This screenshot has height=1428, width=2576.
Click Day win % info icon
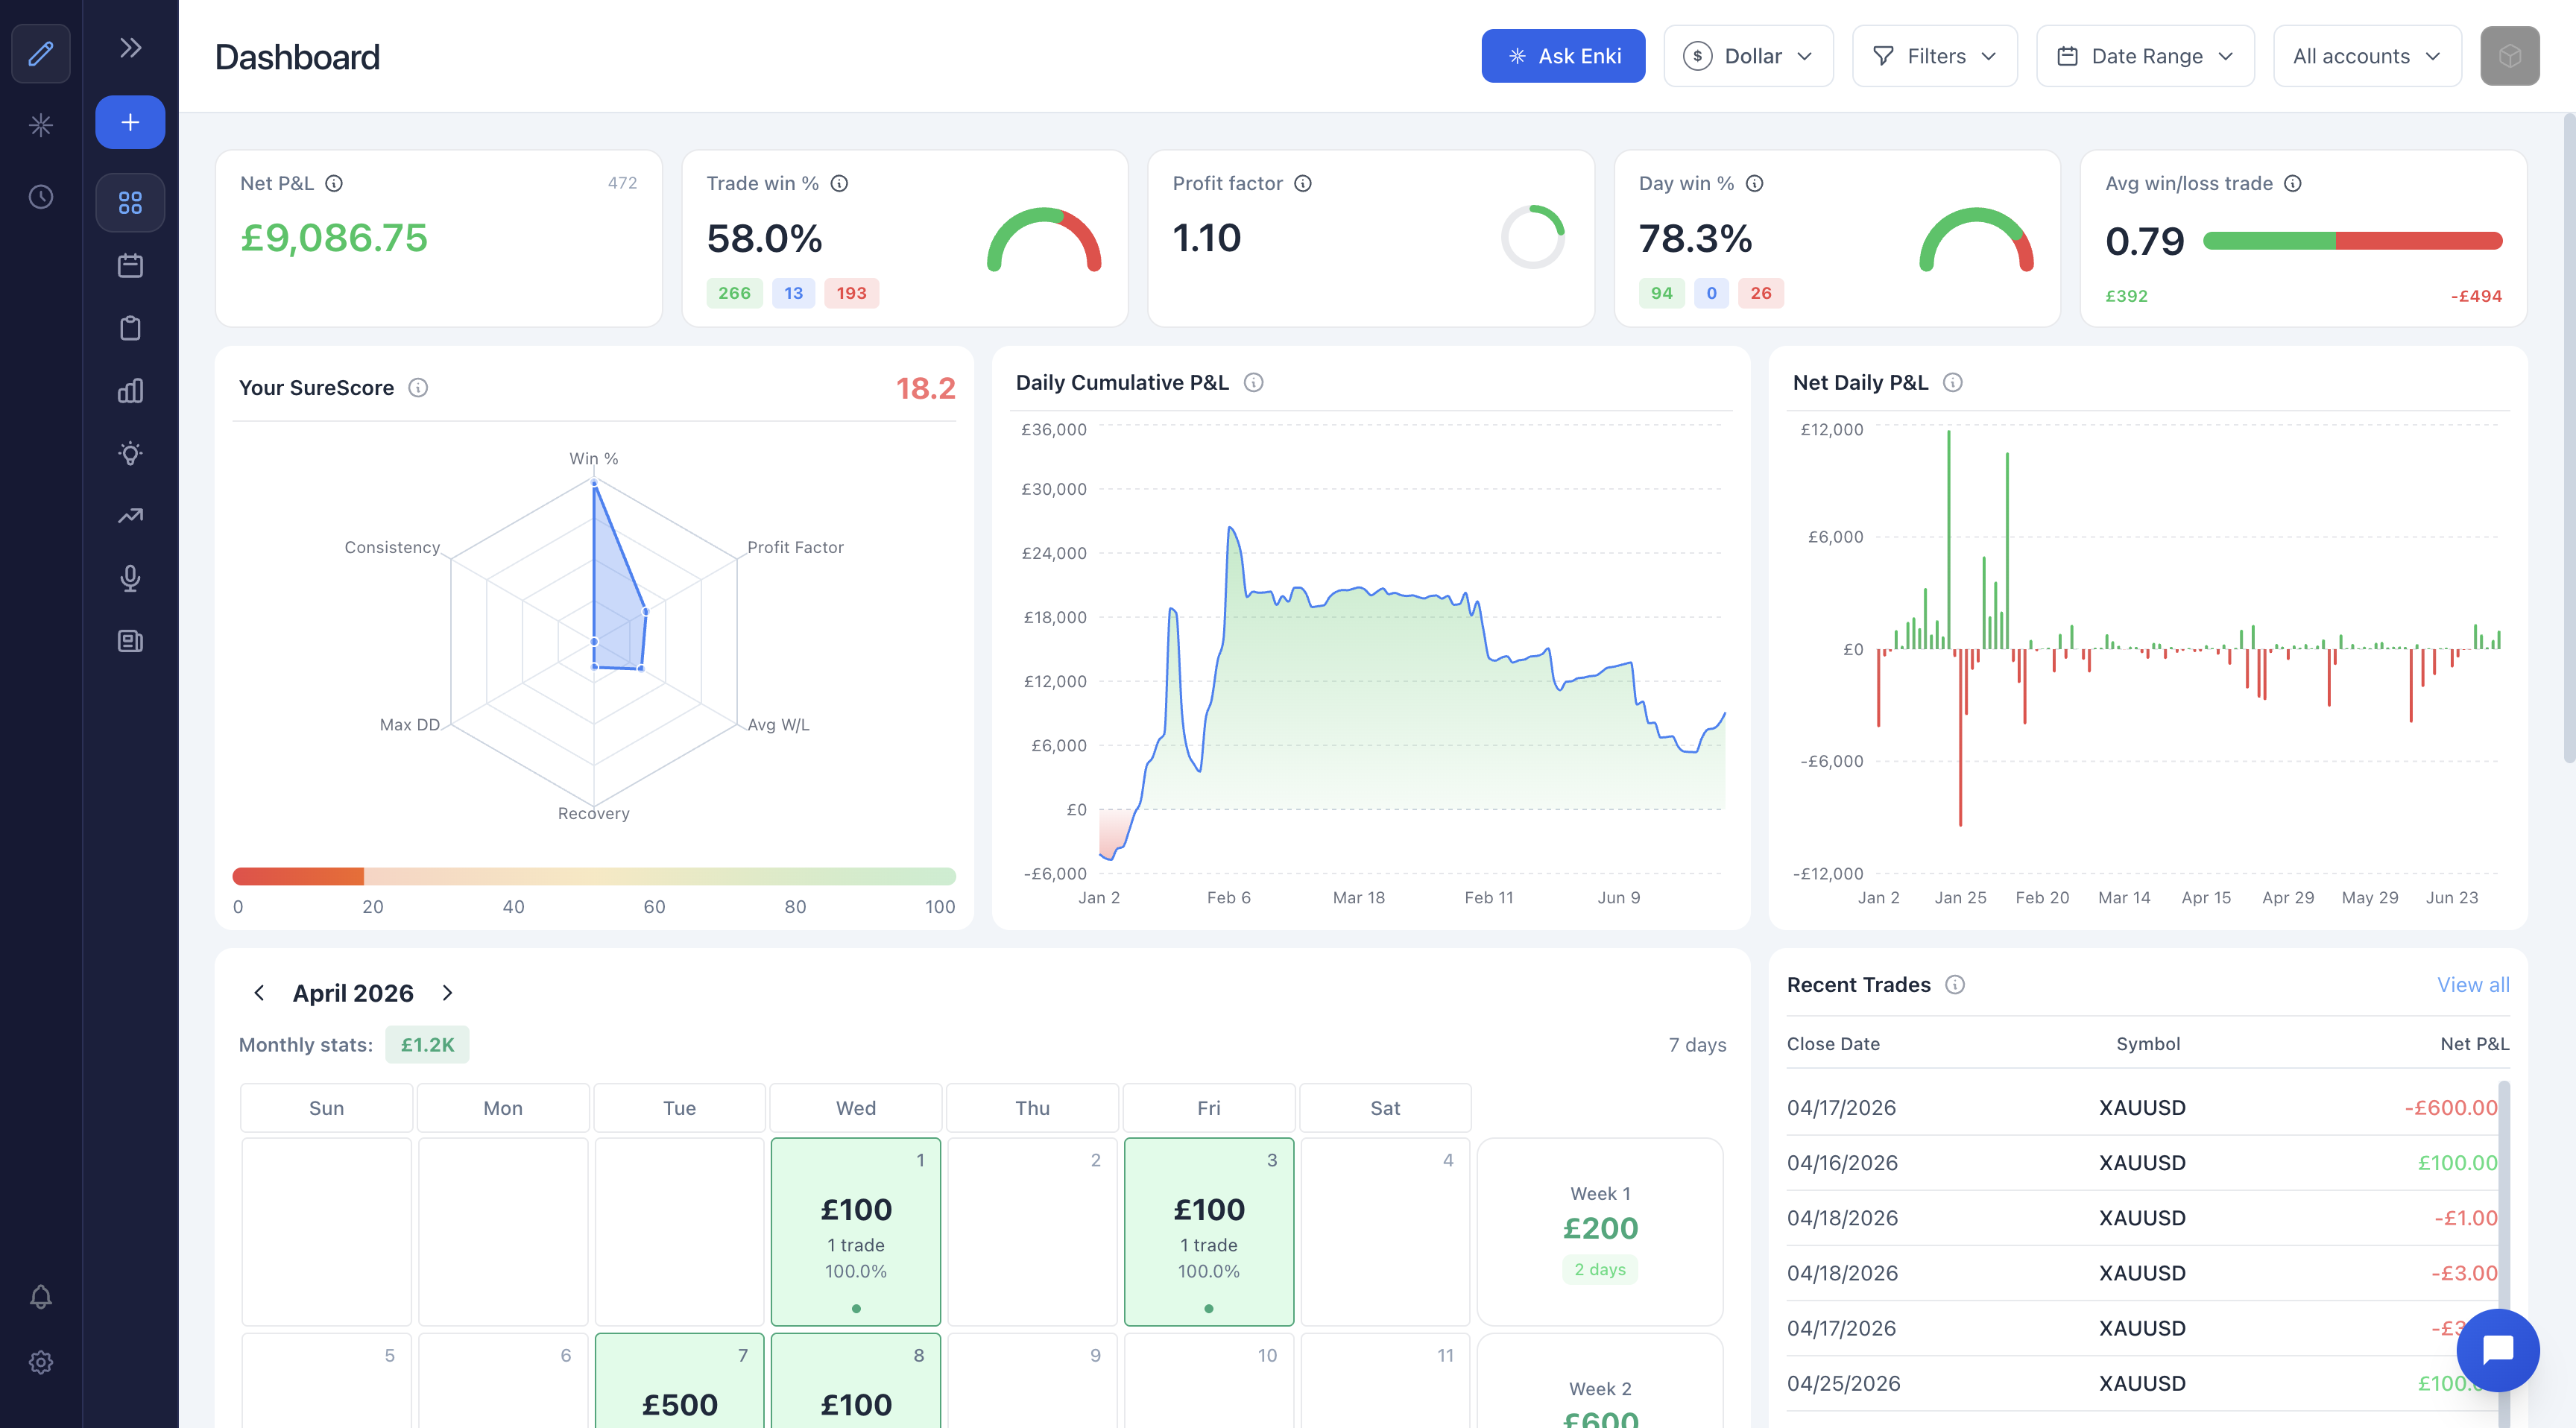coord(1754,183)
